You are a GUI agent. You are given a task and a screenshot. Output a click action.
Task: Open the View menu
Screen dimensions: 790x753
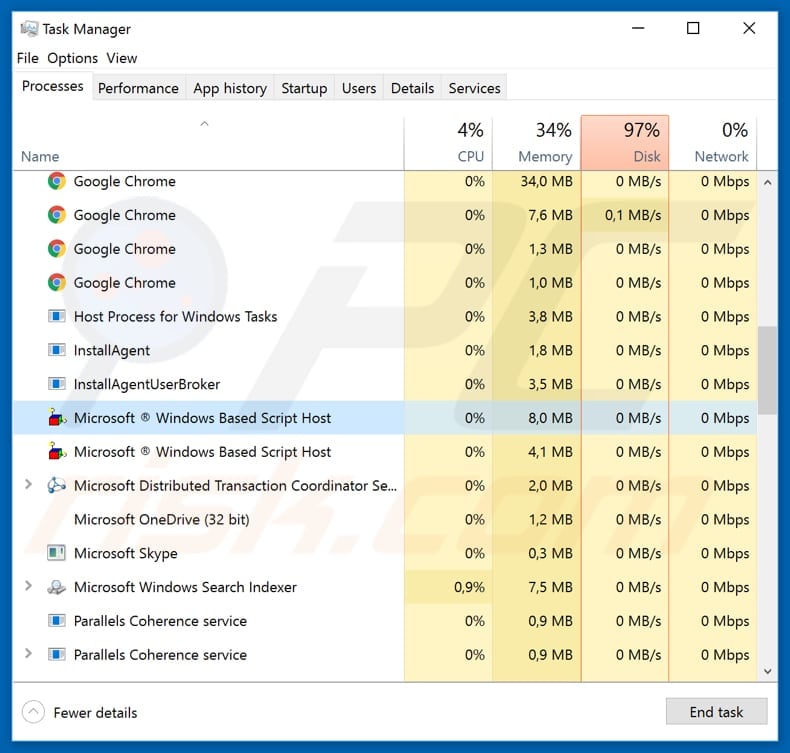121,58
